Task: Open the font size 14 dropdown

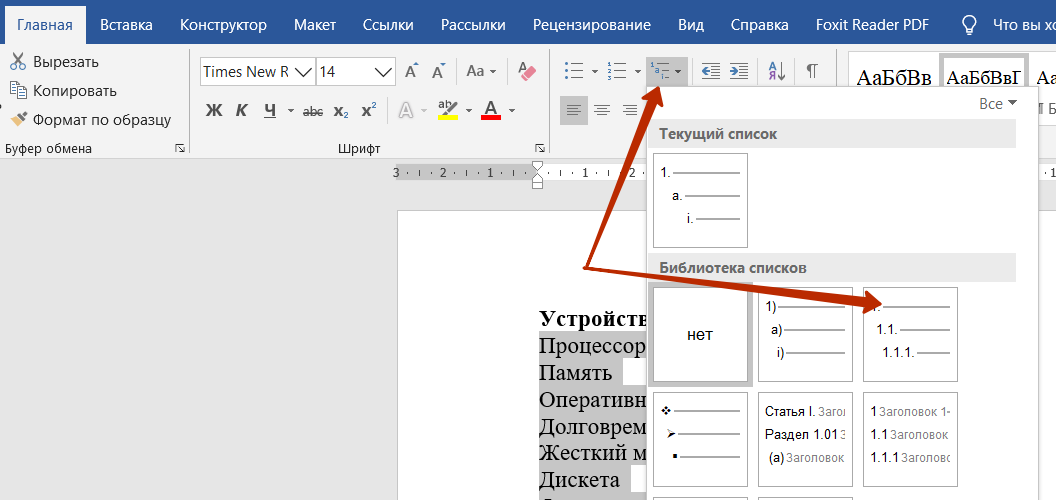Action: (384, 71)
